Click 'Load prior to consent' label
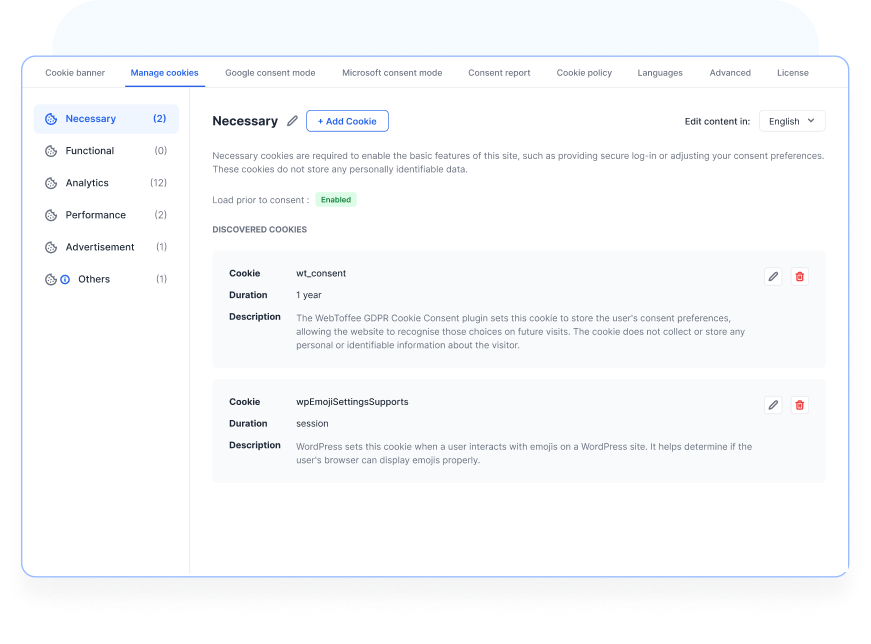 pos(261,200)
